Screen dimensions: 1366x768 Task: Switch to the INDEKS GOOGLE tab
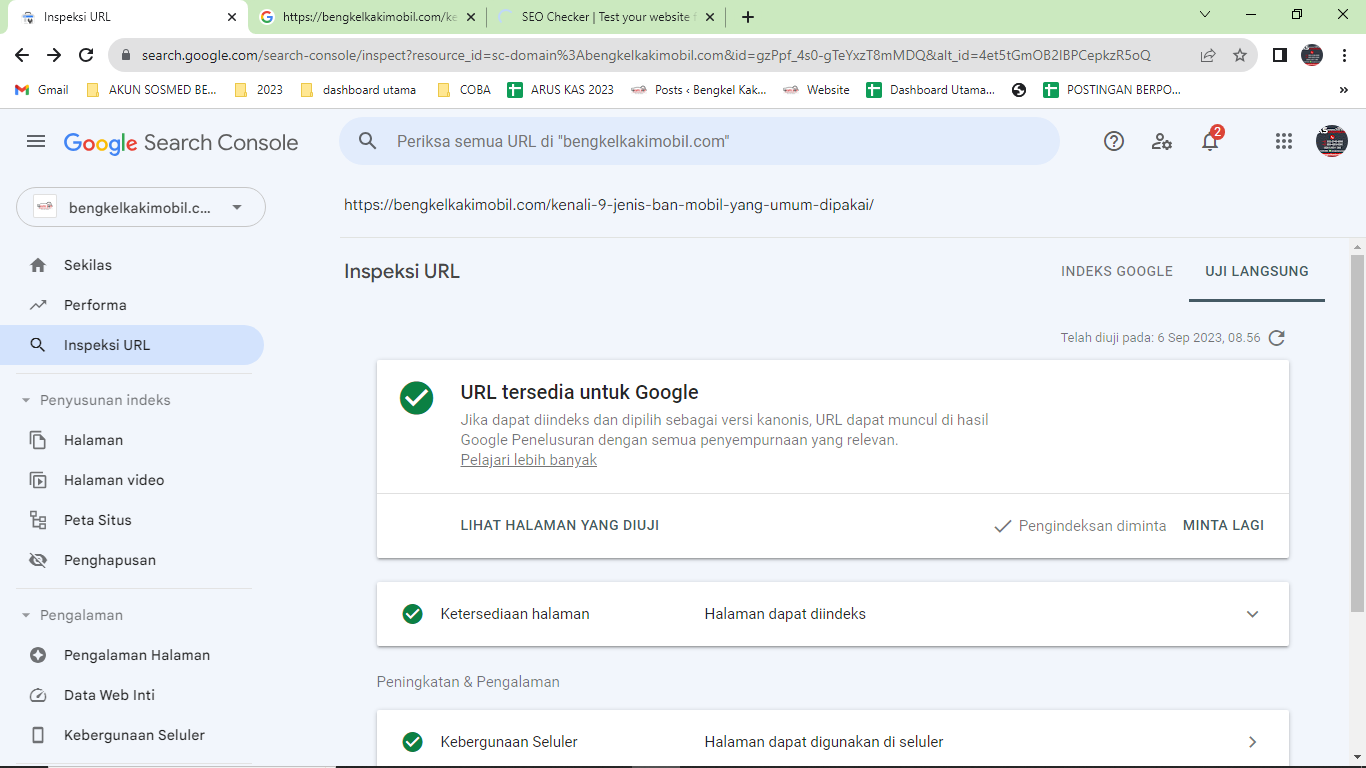(x=1117, y=271)
